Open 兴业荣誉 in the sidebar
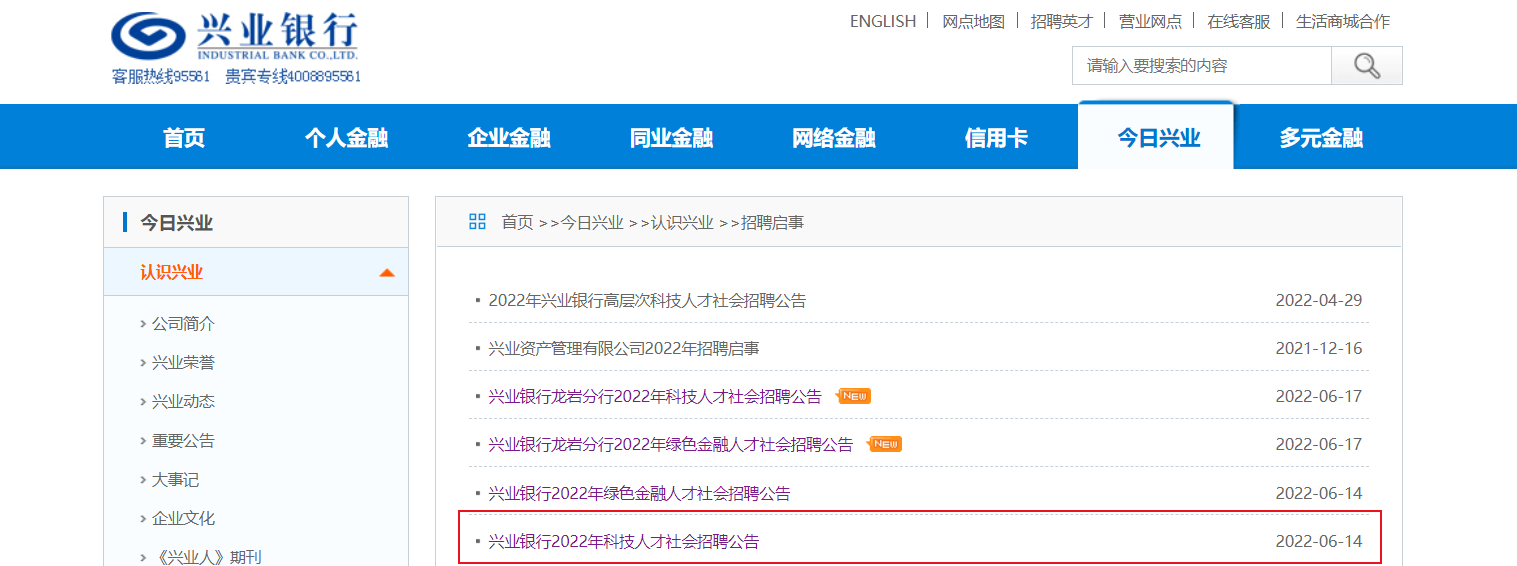The width and height of the screenshot is (1517, 566). [183, 363]
